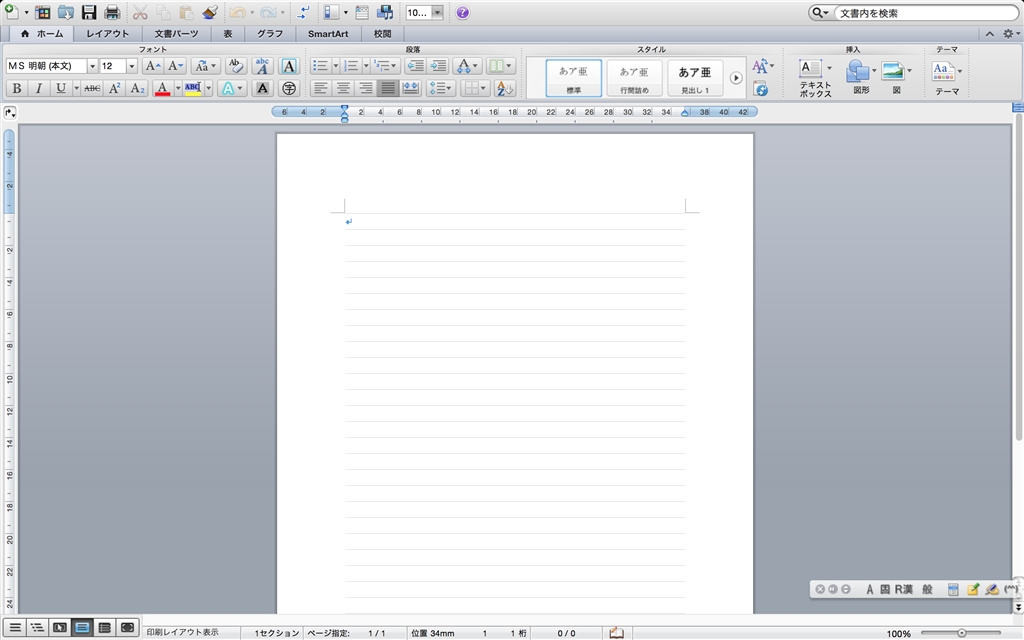Toggle Bold formatting
This screenshot has width=1024, height=640.
click(16, 88)
